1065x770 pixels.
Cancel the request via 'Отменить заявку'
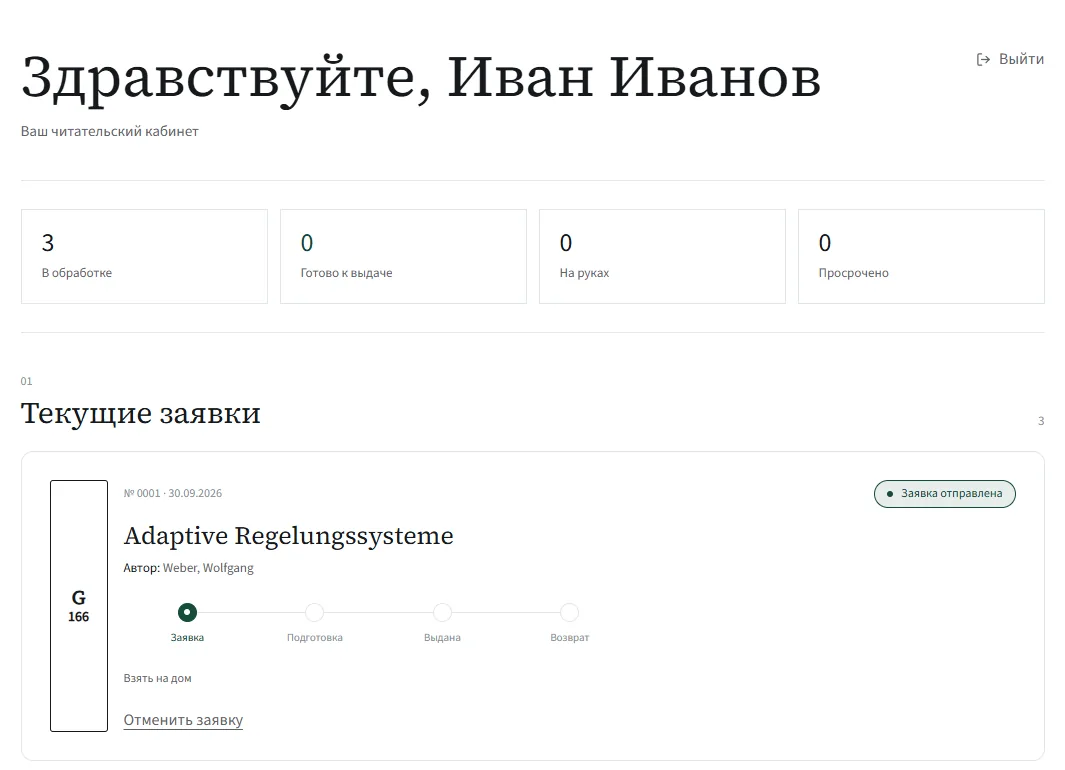click(x=183, y=720)
